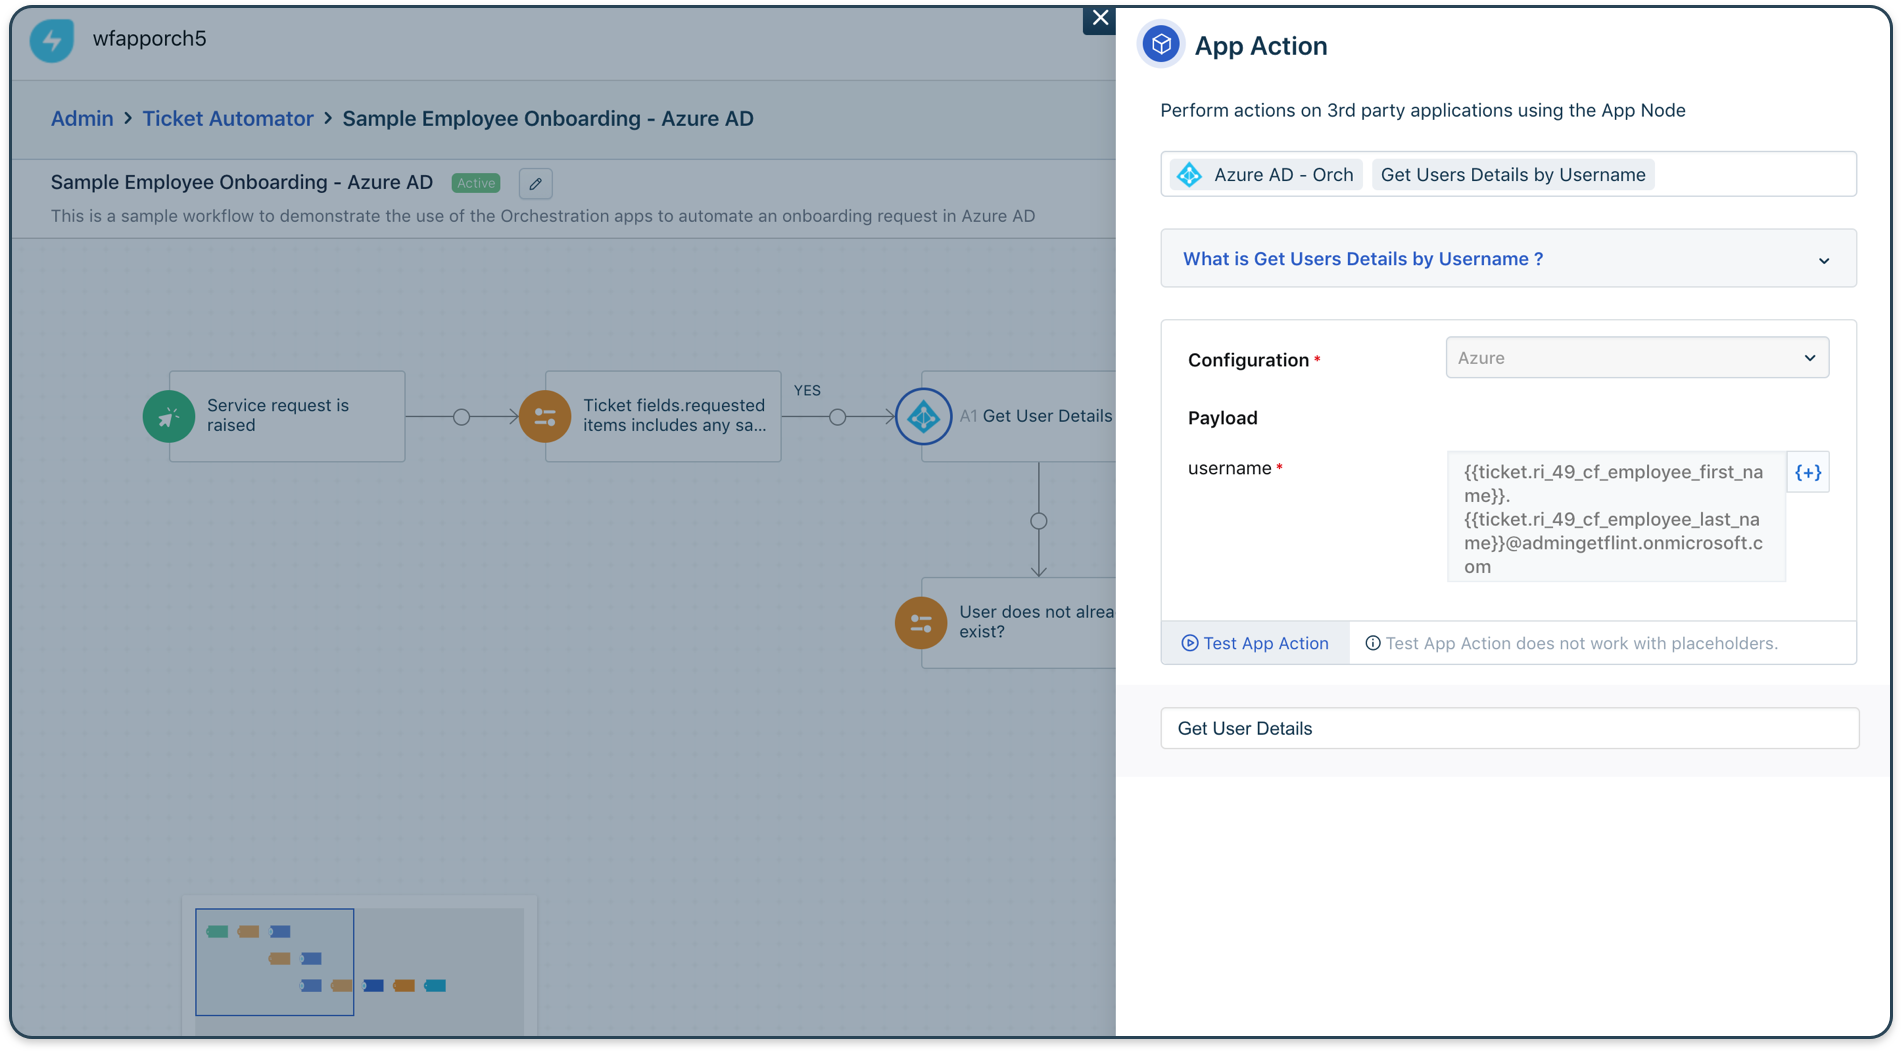
Task: Open the Admin breadcrumb link
Action: [82, 118]
